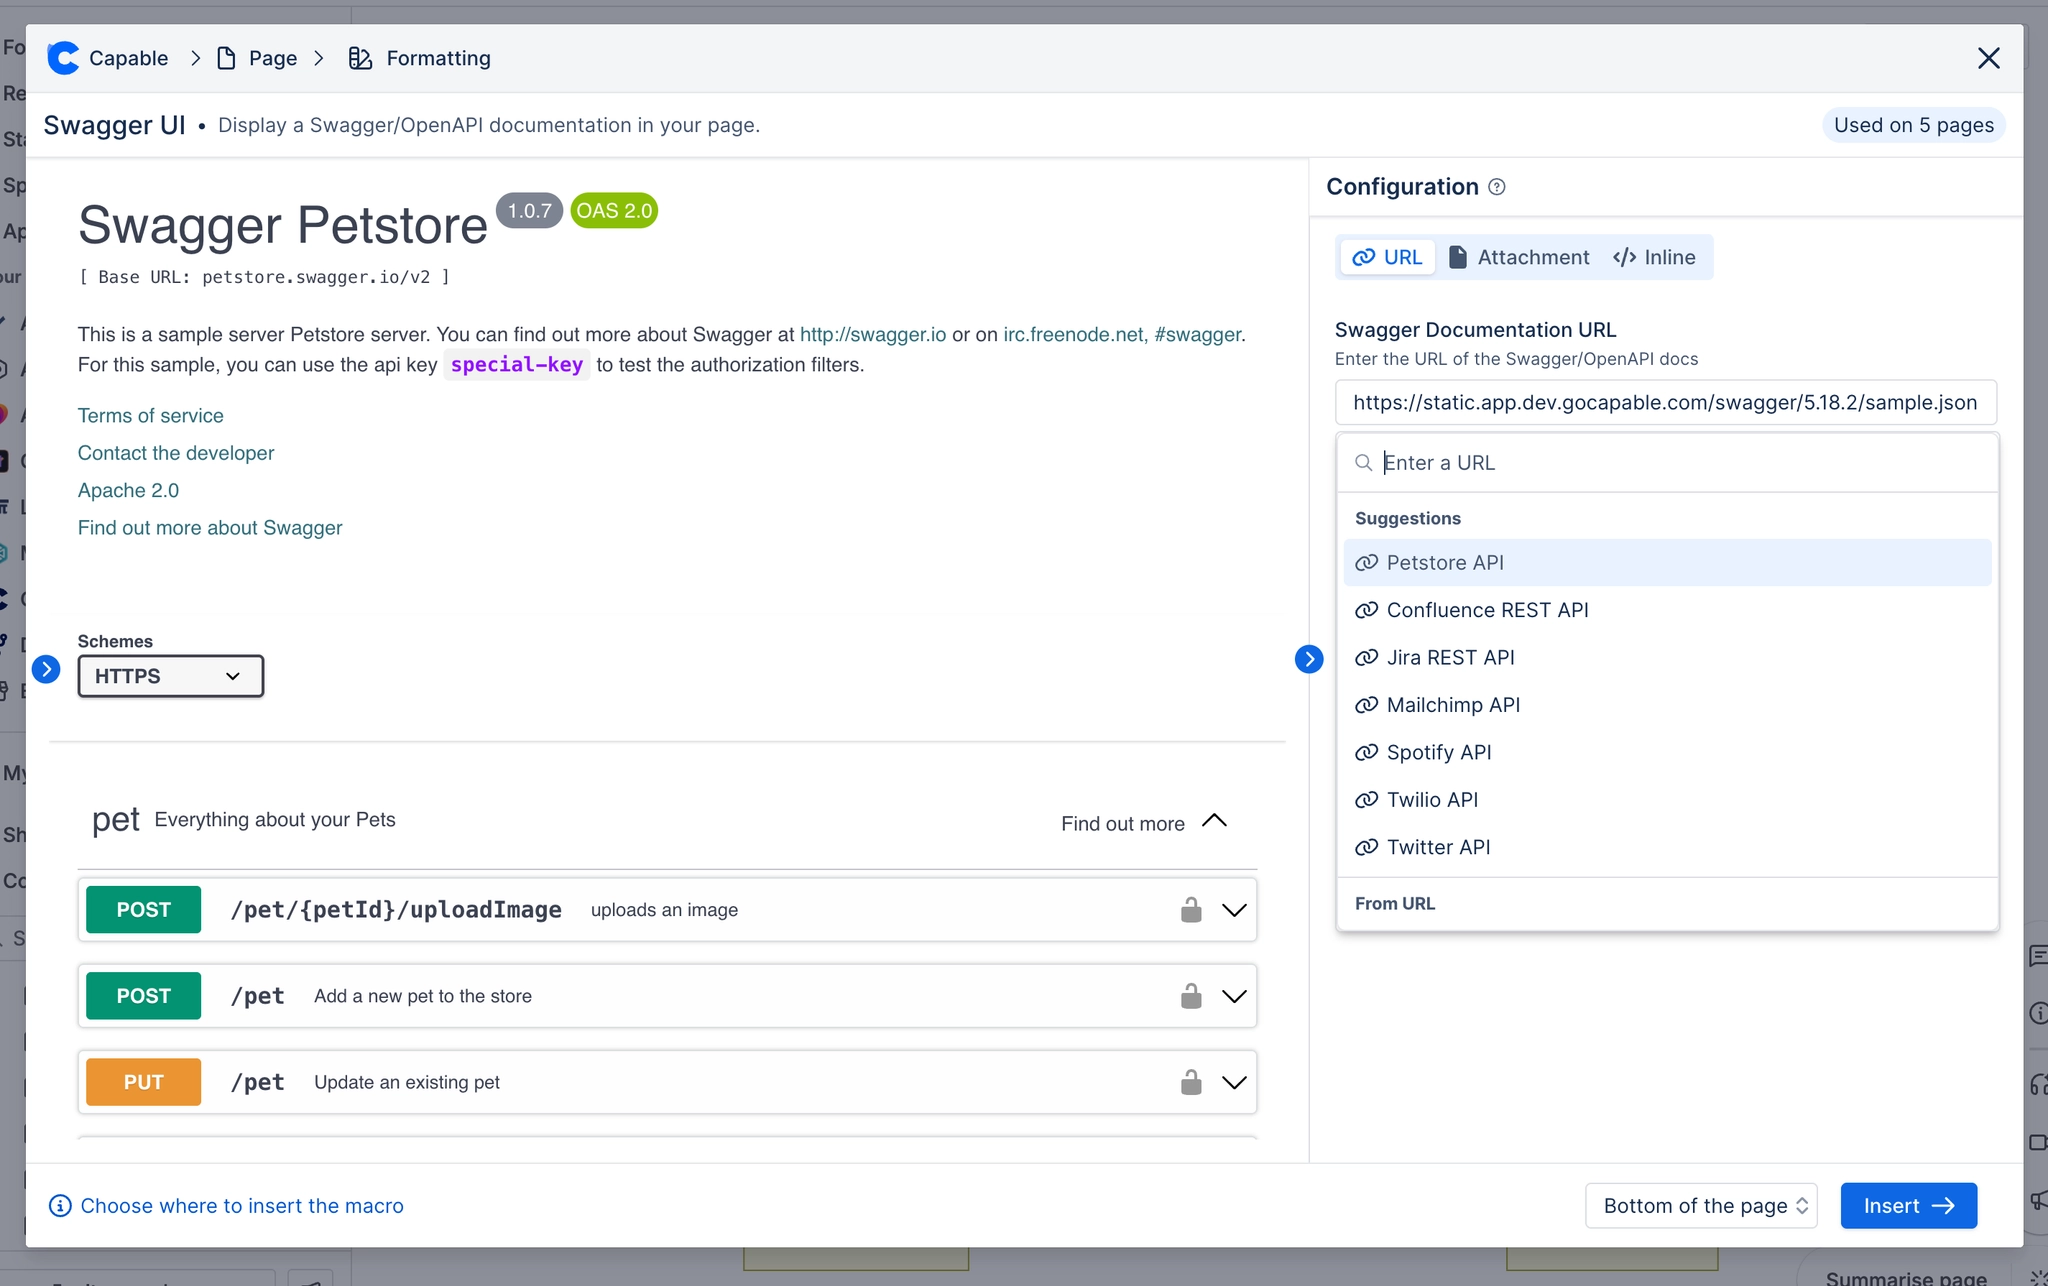
Task: Click the Capable logo icon in the breadcrumb
Action: 63,58
